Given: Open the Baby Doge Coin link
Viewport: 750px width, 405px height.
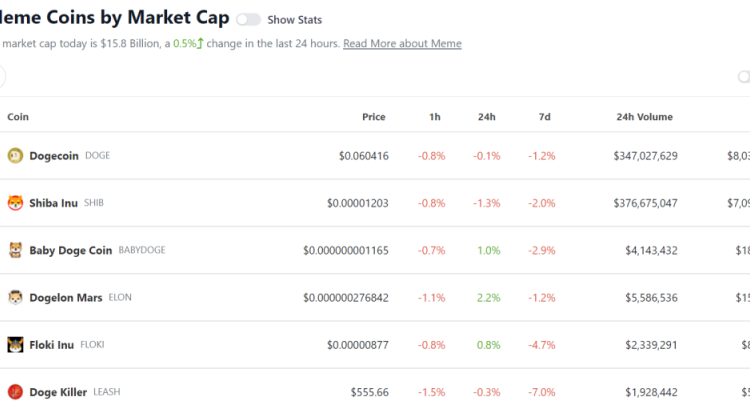Looking at the screenshot, I should 70,250.
